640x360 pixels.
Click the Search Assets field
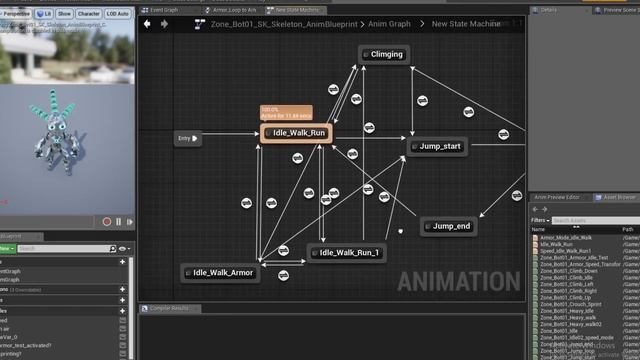point(596,220)
